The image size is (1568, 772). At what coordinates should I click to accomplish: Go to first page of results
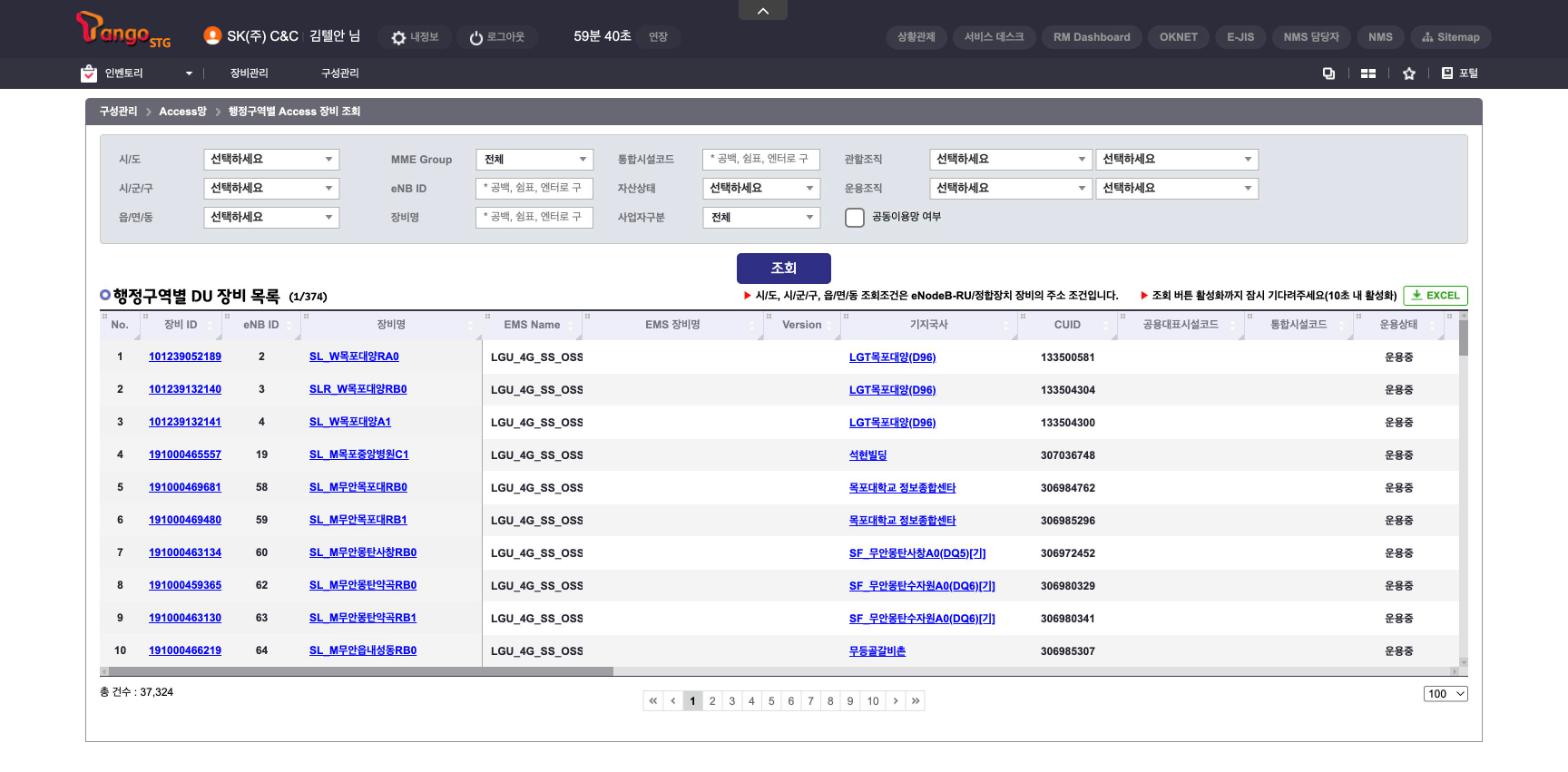[x=654, y=701]
